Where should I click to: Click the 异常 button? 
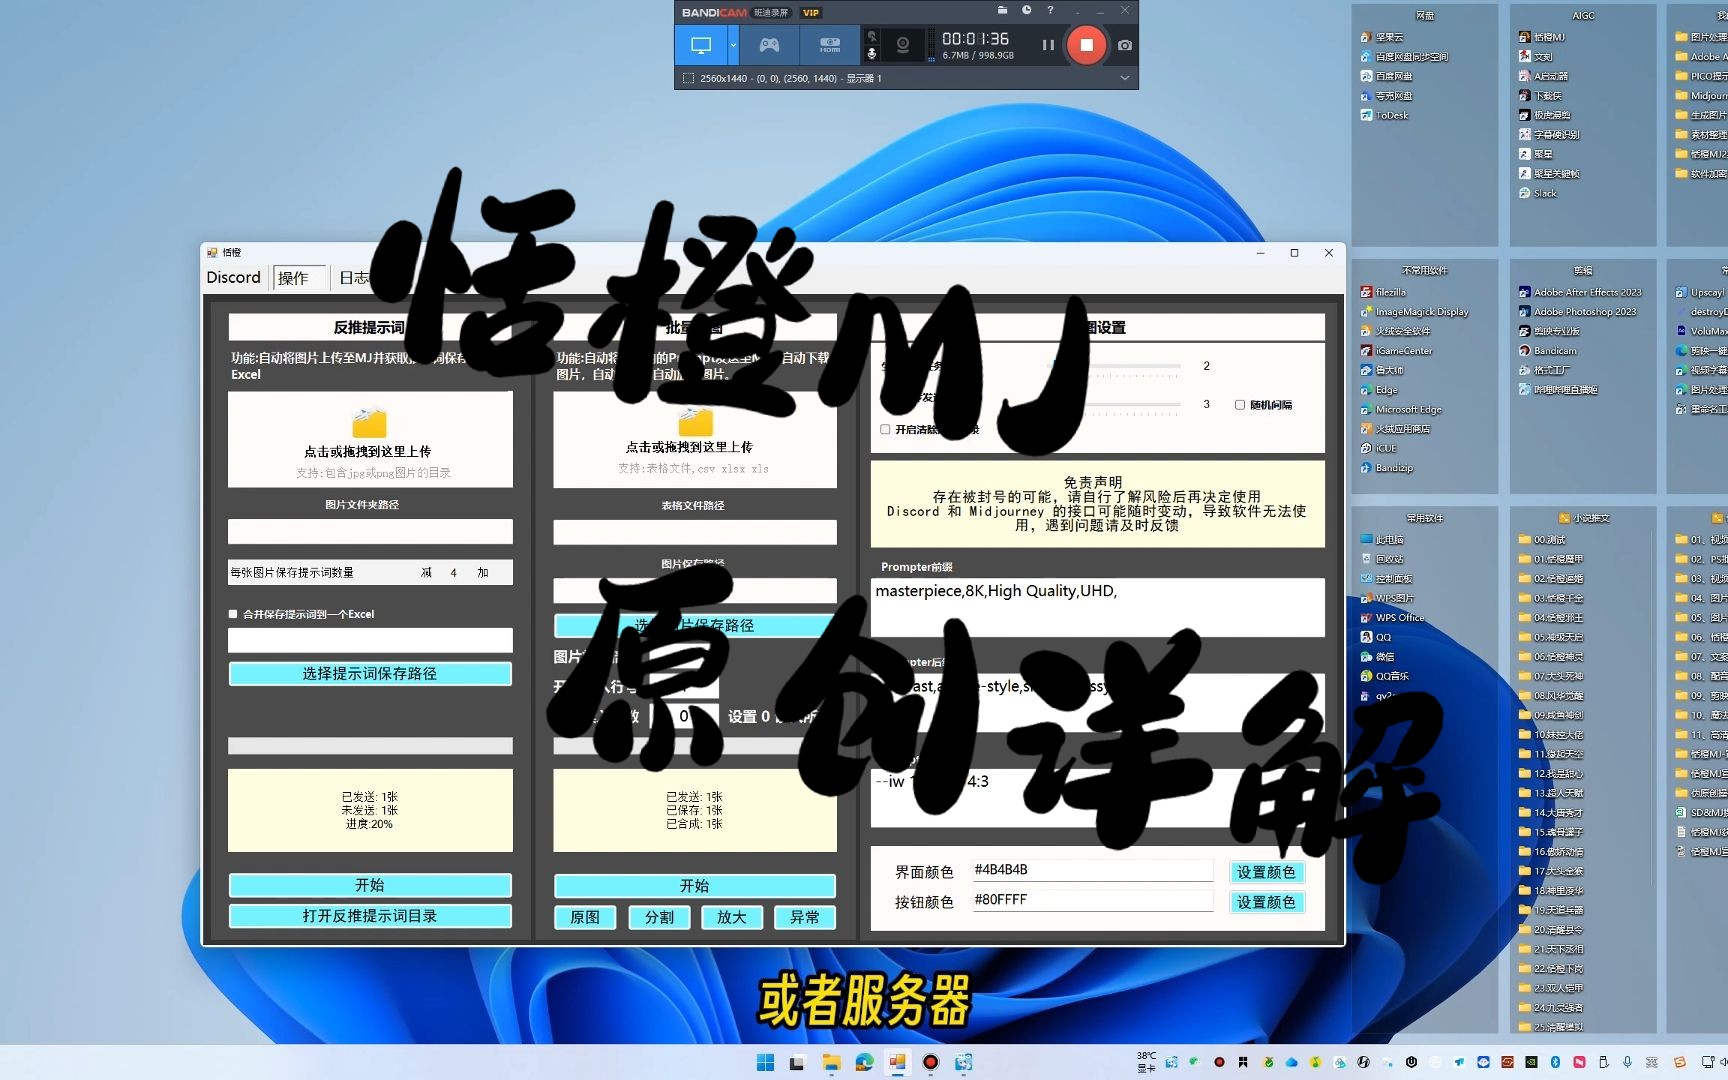(x=805, y=917)
